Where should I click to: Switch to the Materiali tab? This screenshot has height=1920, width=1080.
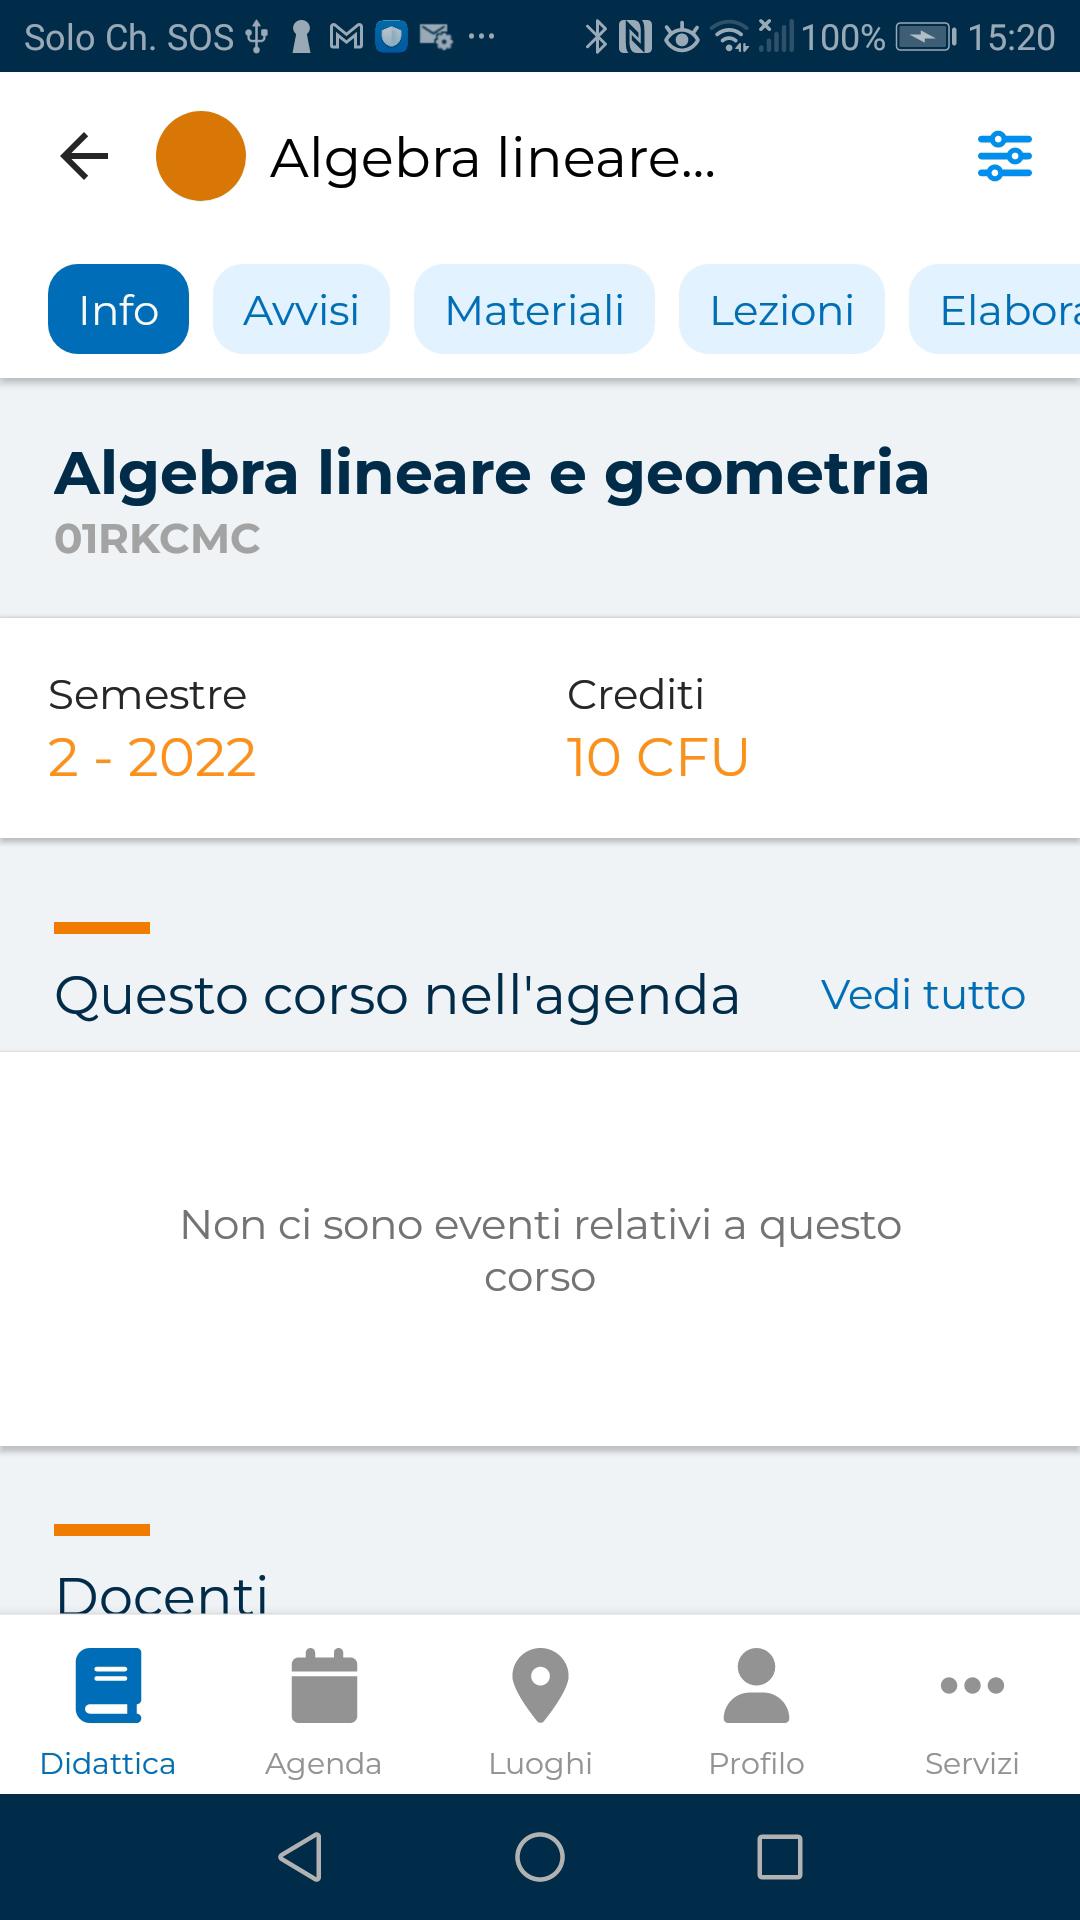pyautogui.click(x=534, y=309)
